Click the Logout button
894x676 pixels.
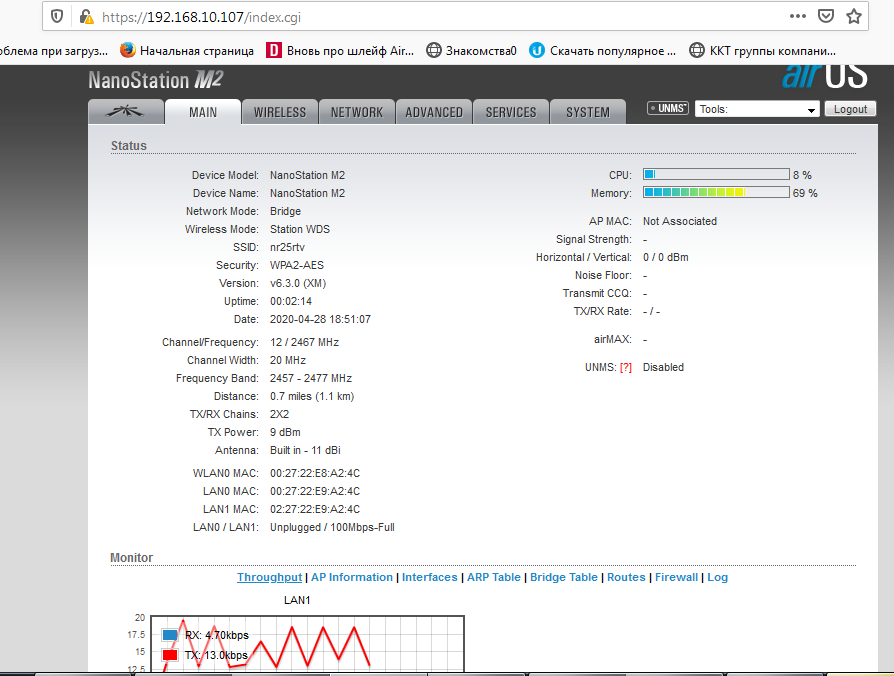coord(850,109)
